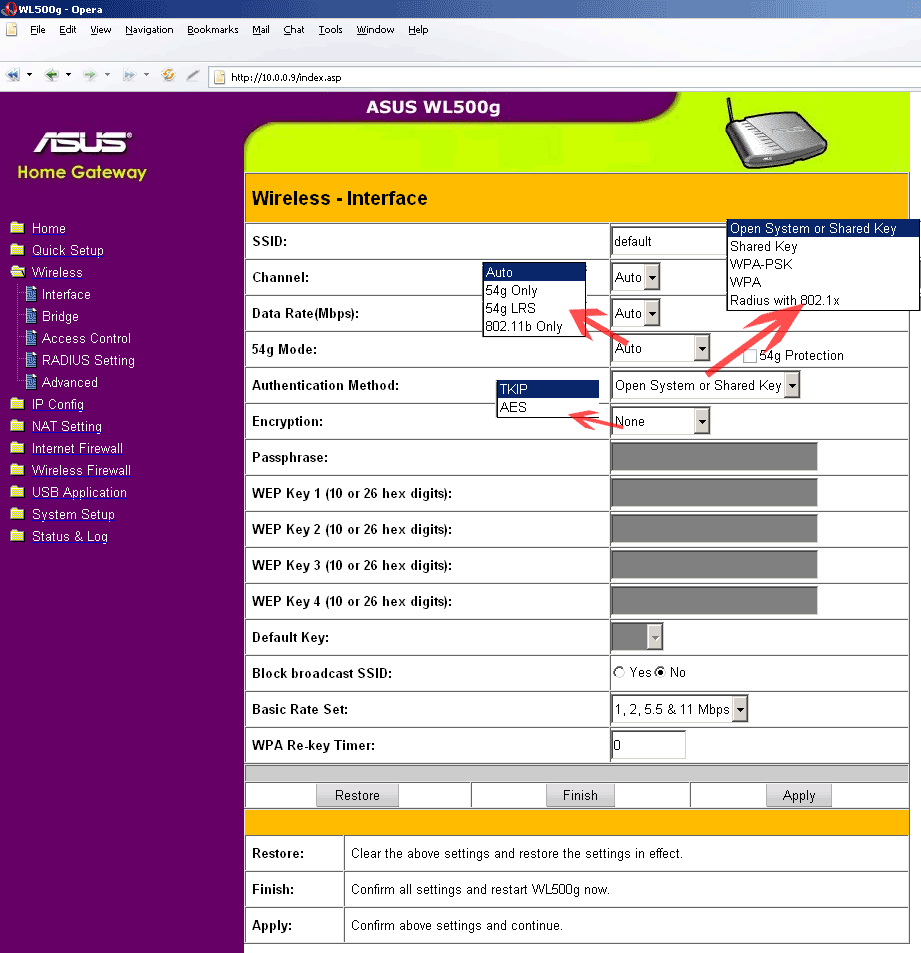Go forward with the forward arrow icon
921x953 pixels.
[90, 75]
